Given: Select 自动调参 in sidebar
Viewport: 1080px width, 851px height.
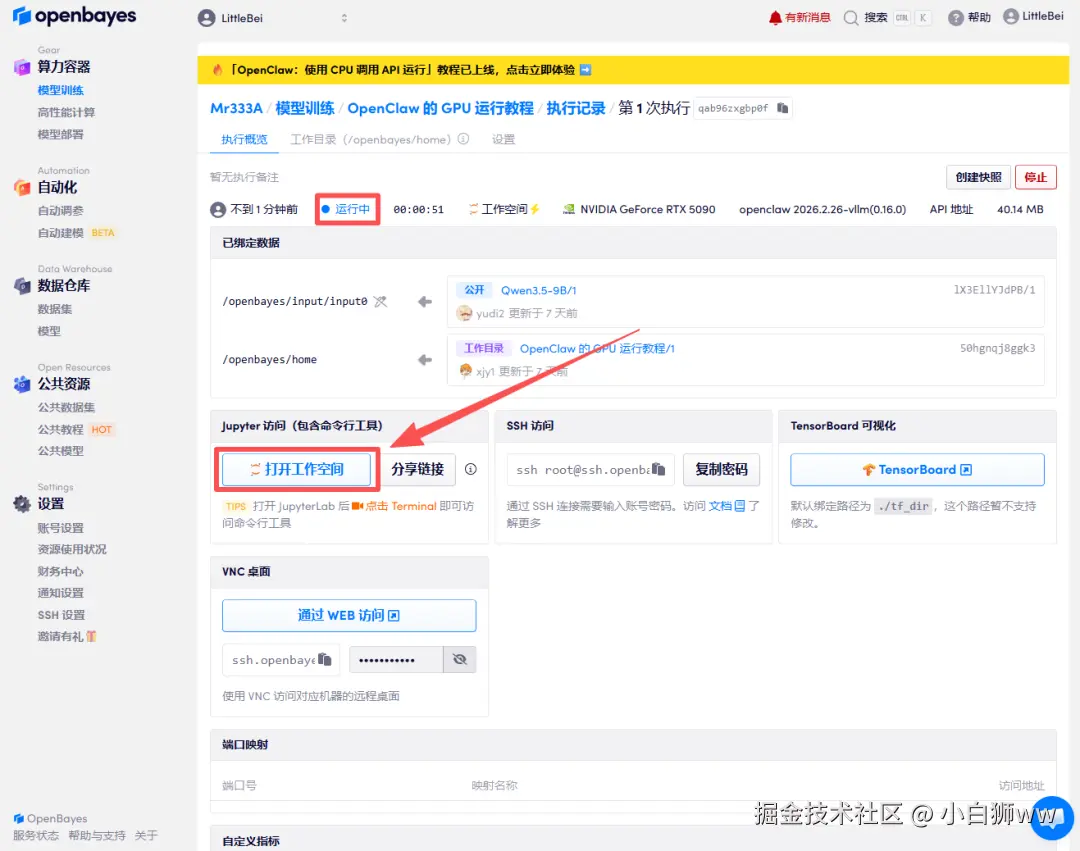Looking at the screenshot, I should (60, 211).
